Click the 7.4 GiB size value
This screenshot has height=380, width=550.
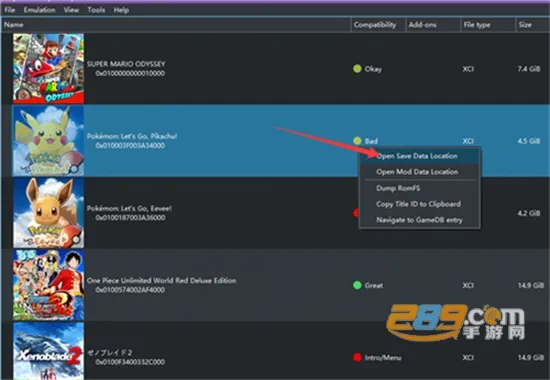pos(529,69)
